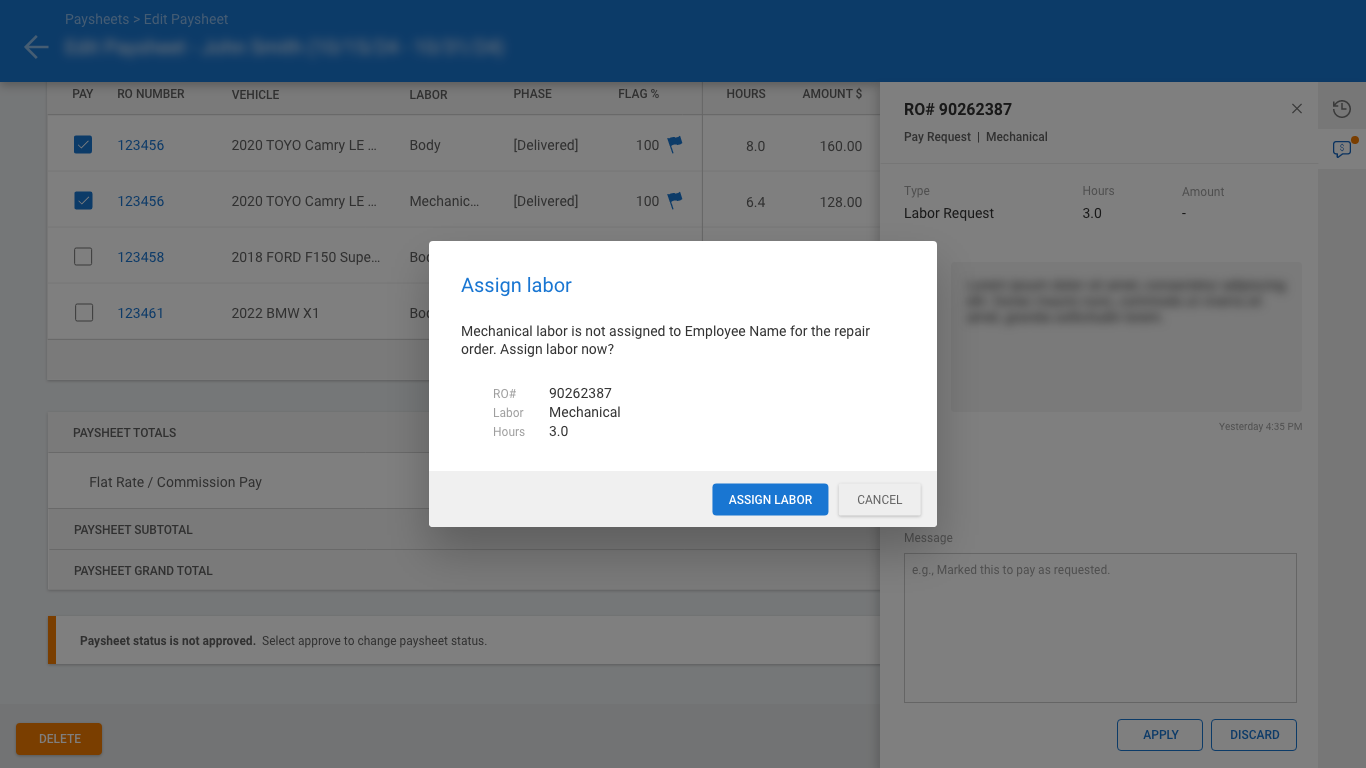The image size is (1366, 768).
Task: Click the VEHICLE column header
Action: click(x=255, y=95)
